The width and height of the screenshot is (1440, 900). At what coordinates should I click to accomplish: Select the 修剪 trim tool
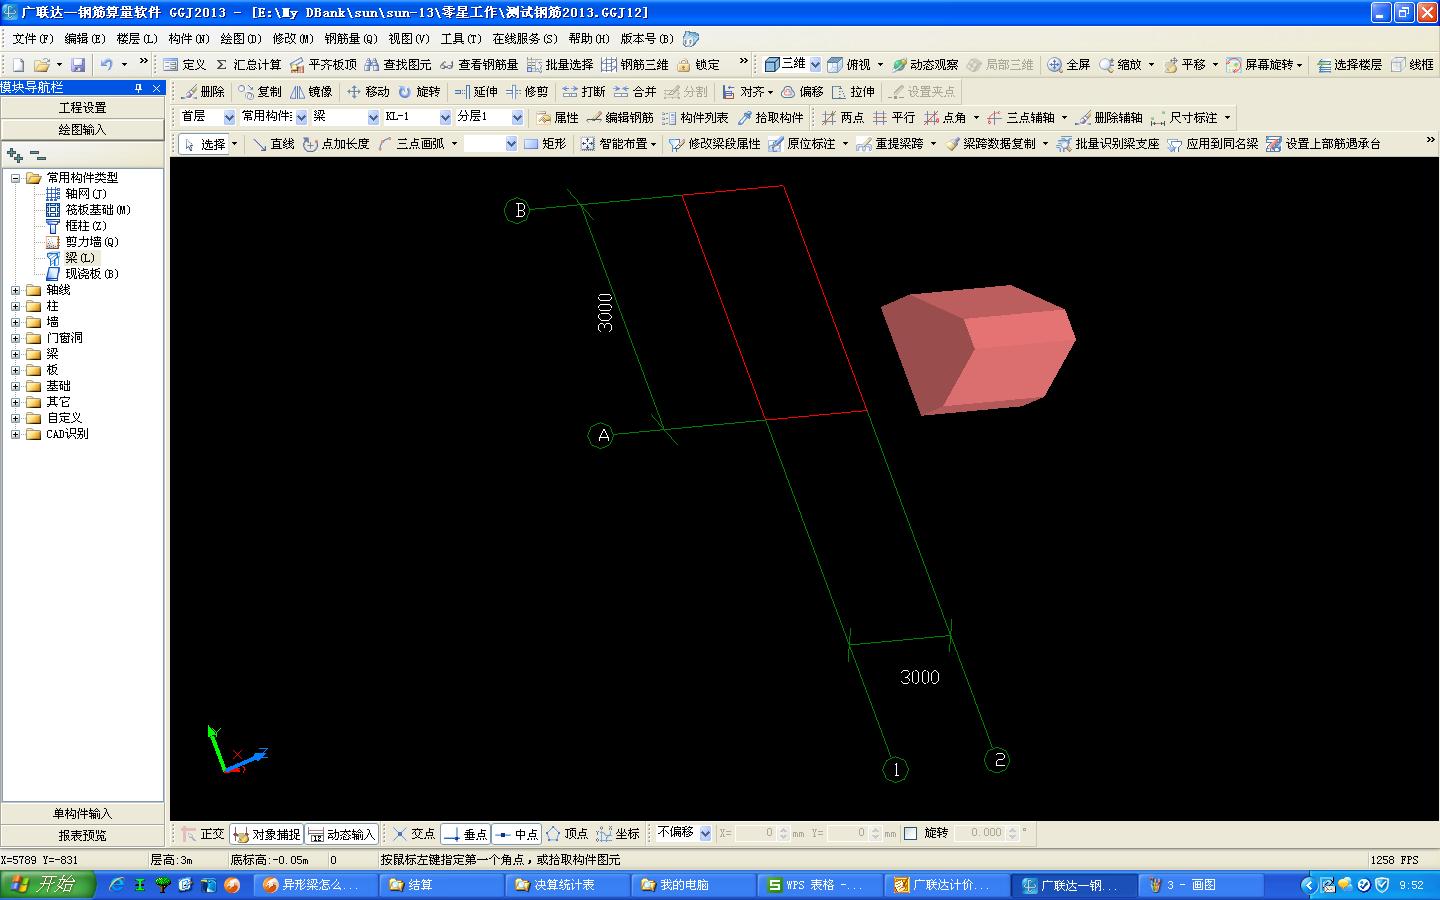(x=527, y=91)
